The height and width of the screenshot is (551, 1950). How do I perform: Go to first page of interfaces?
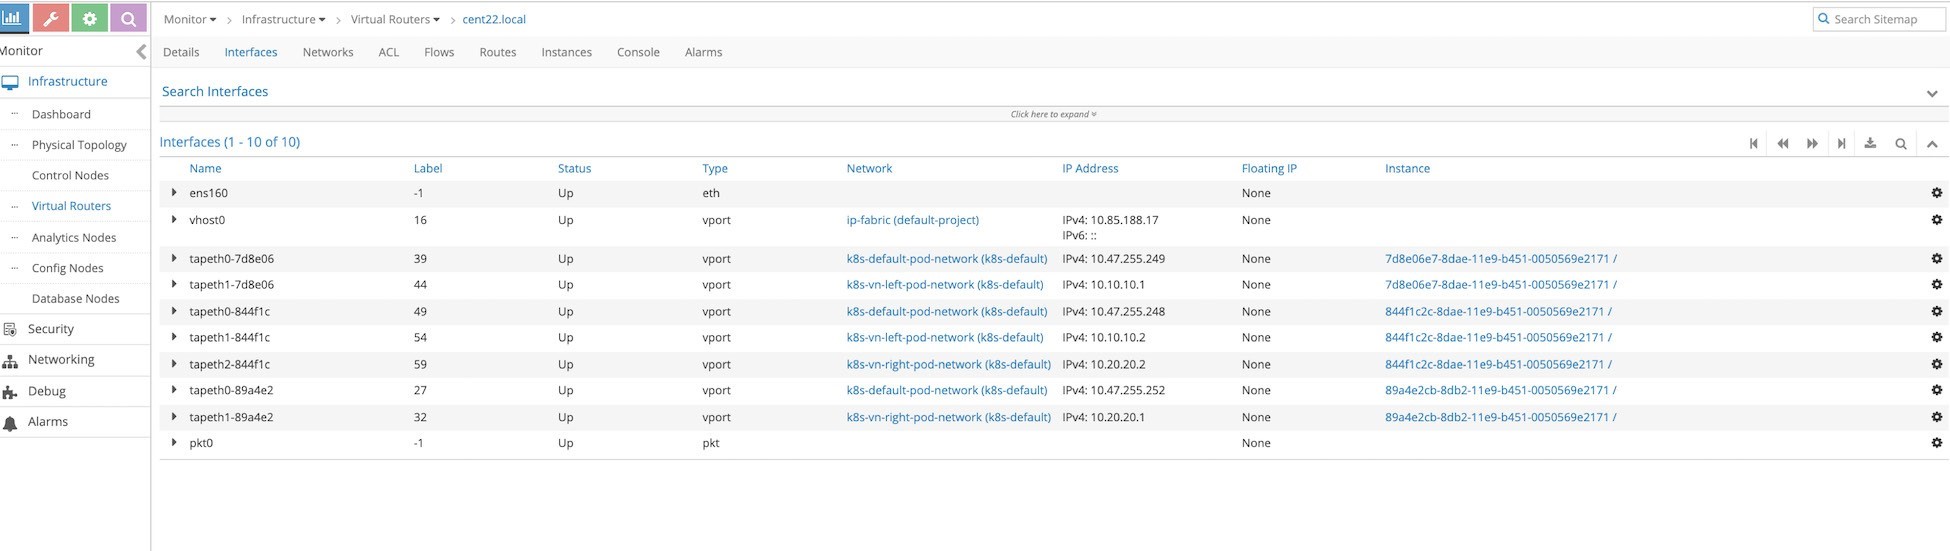click(1753, 144)
